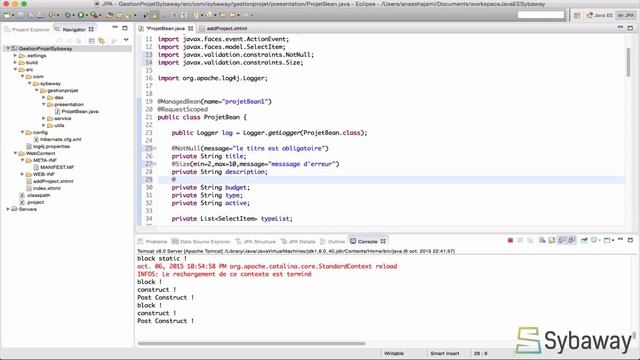Click the Open Perspective icon
The image size is (640, 360).
[x=577, y=15]
